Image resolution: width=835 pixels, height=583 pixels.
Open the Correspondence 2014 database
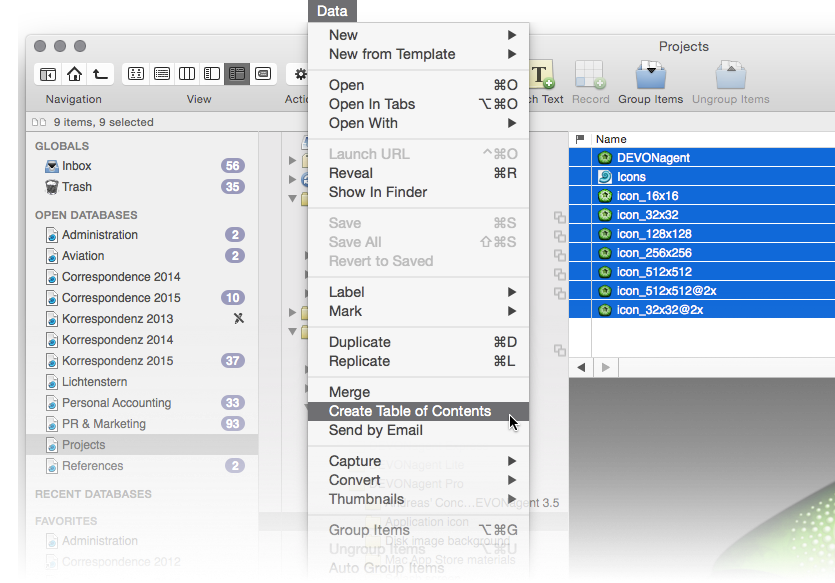pos(142,277)
